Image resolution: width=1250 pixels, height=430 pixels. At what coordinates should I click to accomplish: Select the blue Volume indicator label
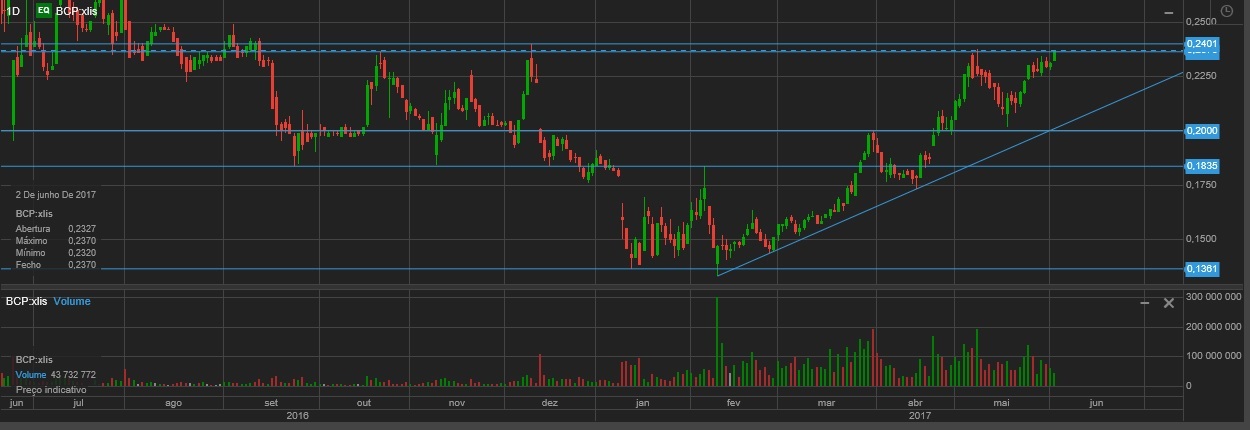coord(72,301)
